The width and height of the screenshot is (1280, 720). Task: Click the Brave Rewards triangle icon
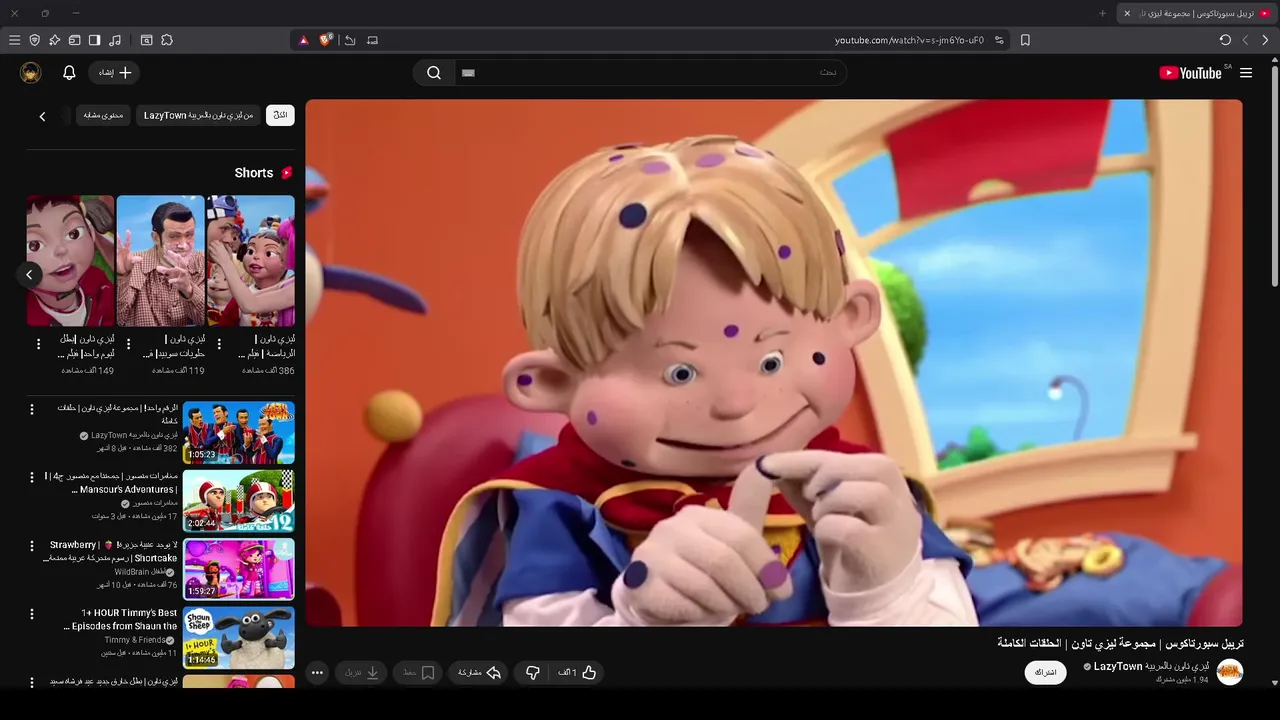[x=304, y=40]
